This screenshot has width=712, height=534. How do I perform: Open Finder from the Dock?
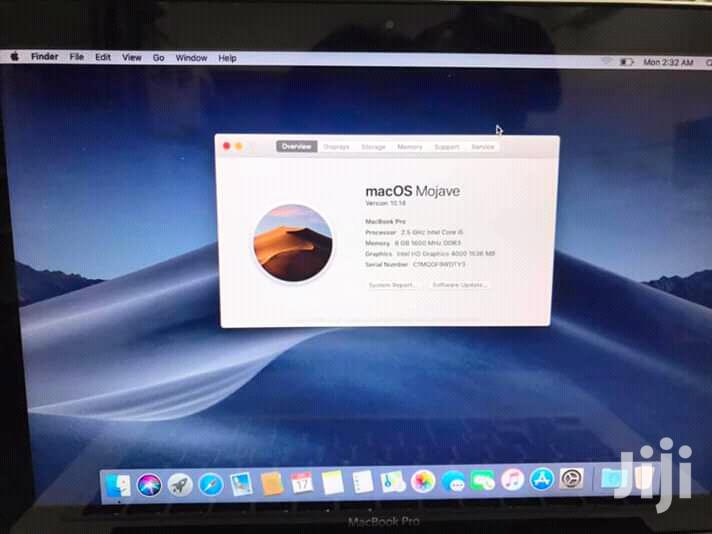(118, 485)
